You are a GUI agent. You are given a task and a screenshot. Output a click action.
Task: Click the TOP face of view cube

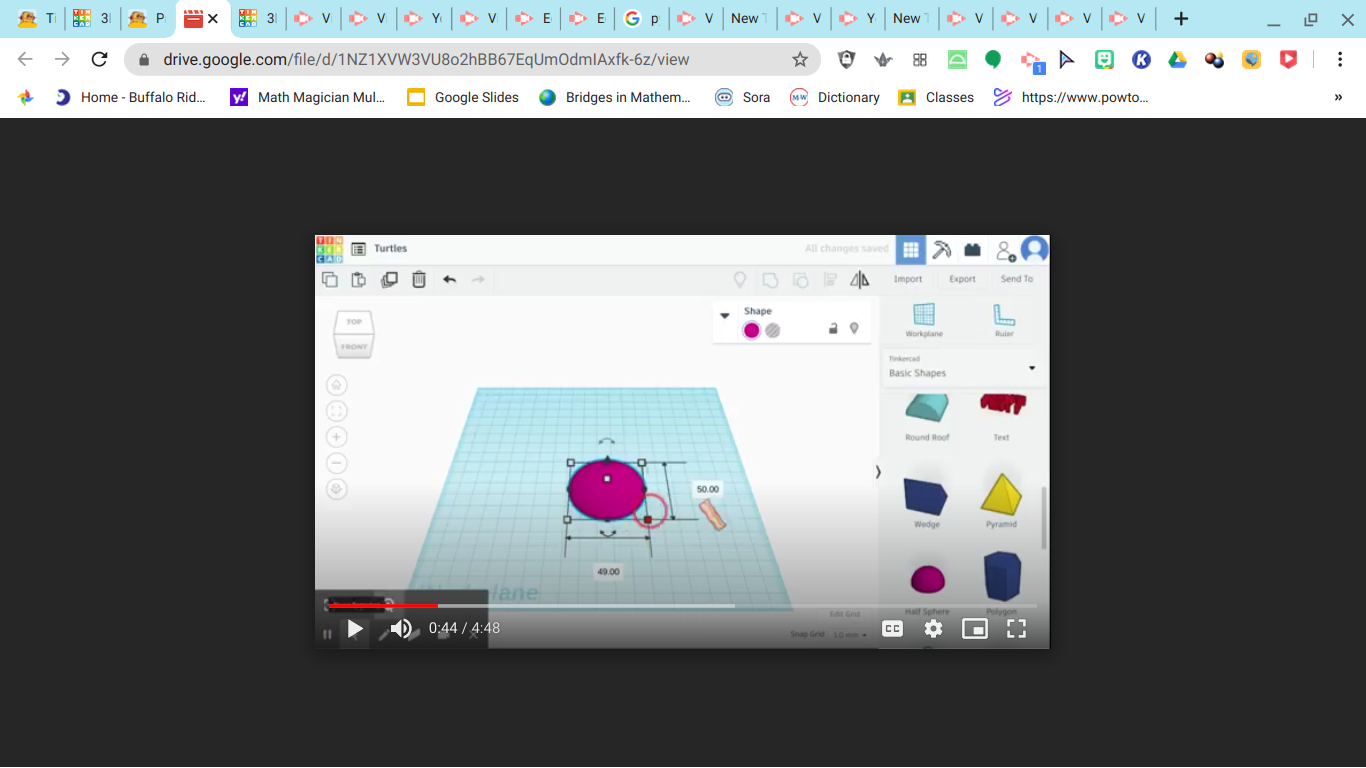tap(354, 322)
